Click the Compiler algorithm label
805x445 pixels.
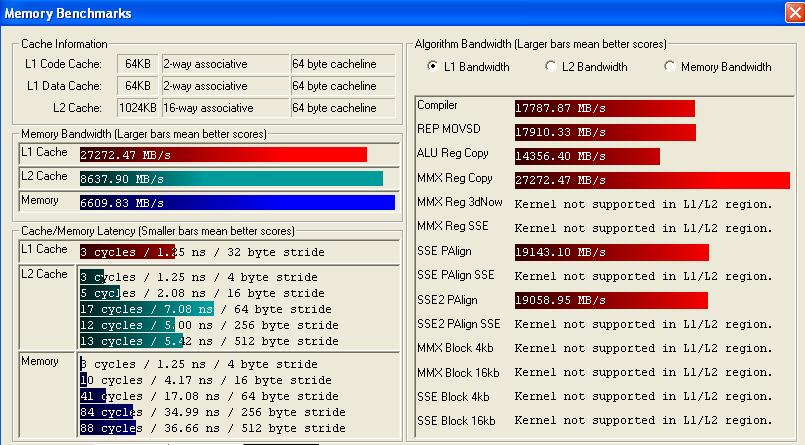(x=437, y=105)
